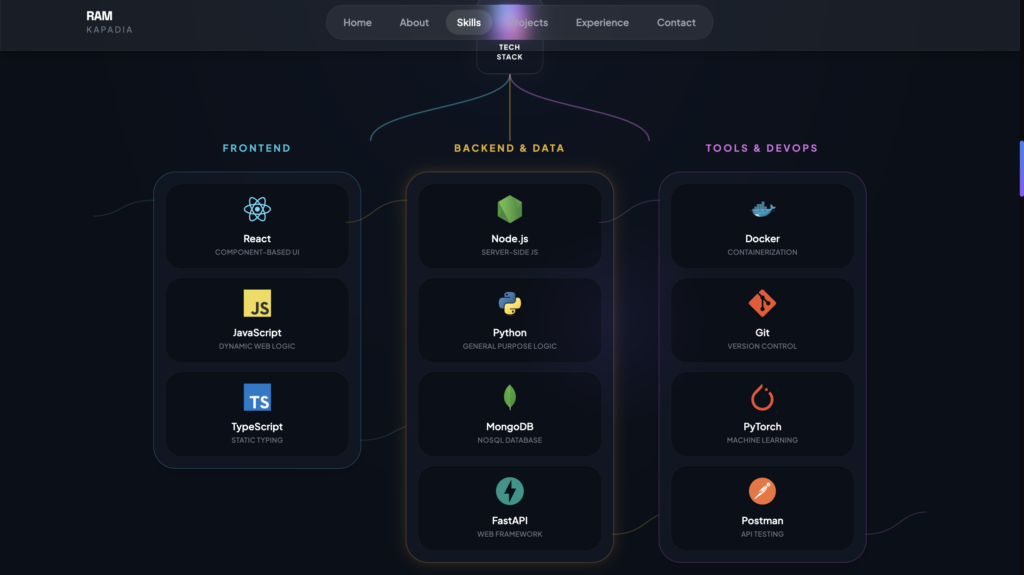Open the Projects nav item
1024x575 pixels.
pos(528,22)
